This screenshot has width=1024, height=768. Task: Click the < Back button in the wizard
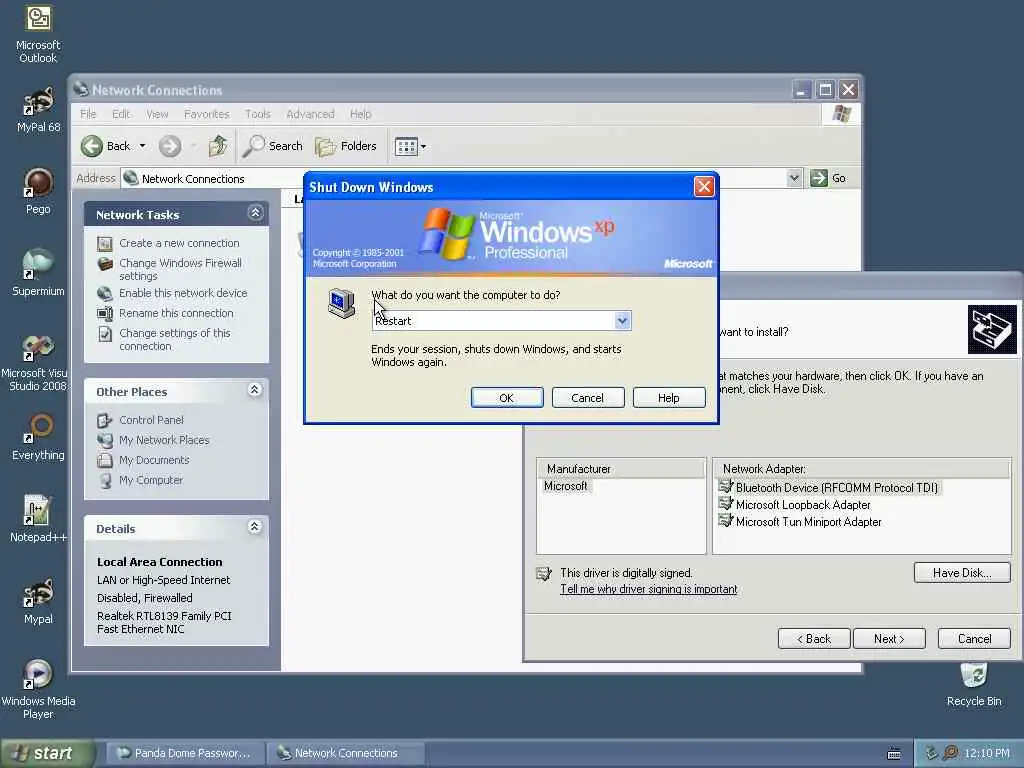click(x=814, y=639)
